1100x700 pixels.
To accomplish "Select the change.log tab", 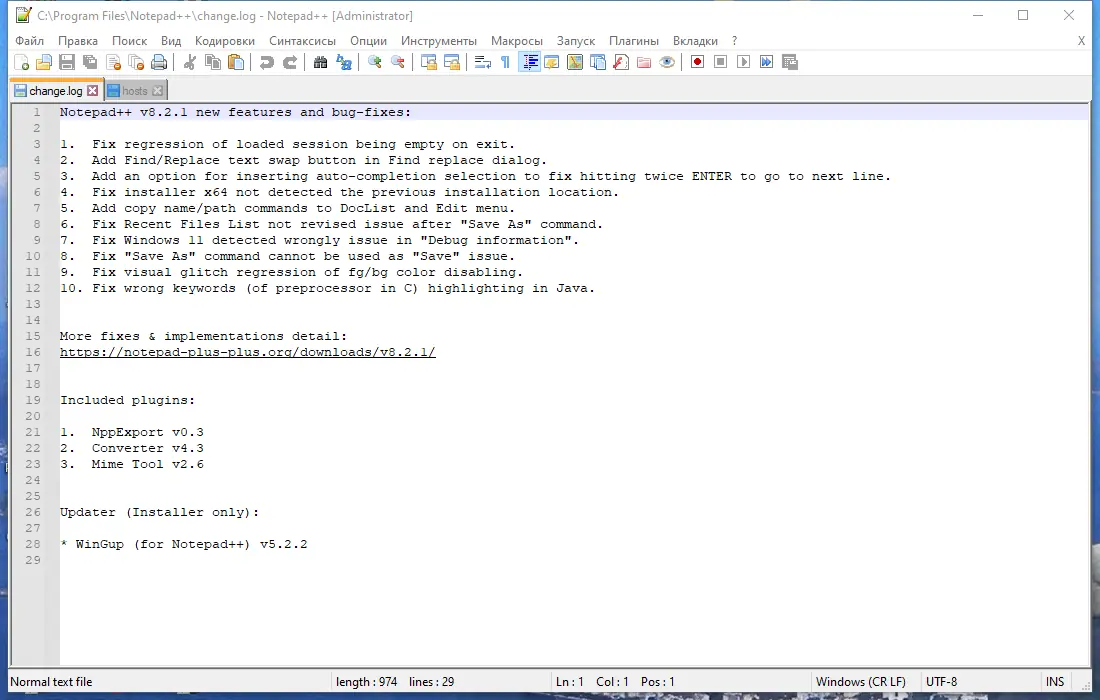I will coord(55,91).
